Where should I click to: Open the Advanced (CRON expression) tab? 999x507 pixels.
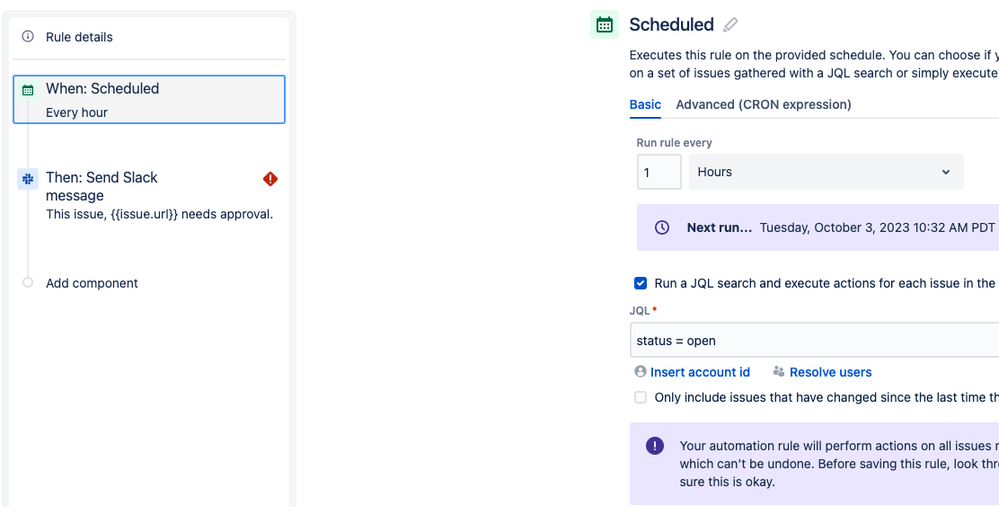(x=763, y=105)
